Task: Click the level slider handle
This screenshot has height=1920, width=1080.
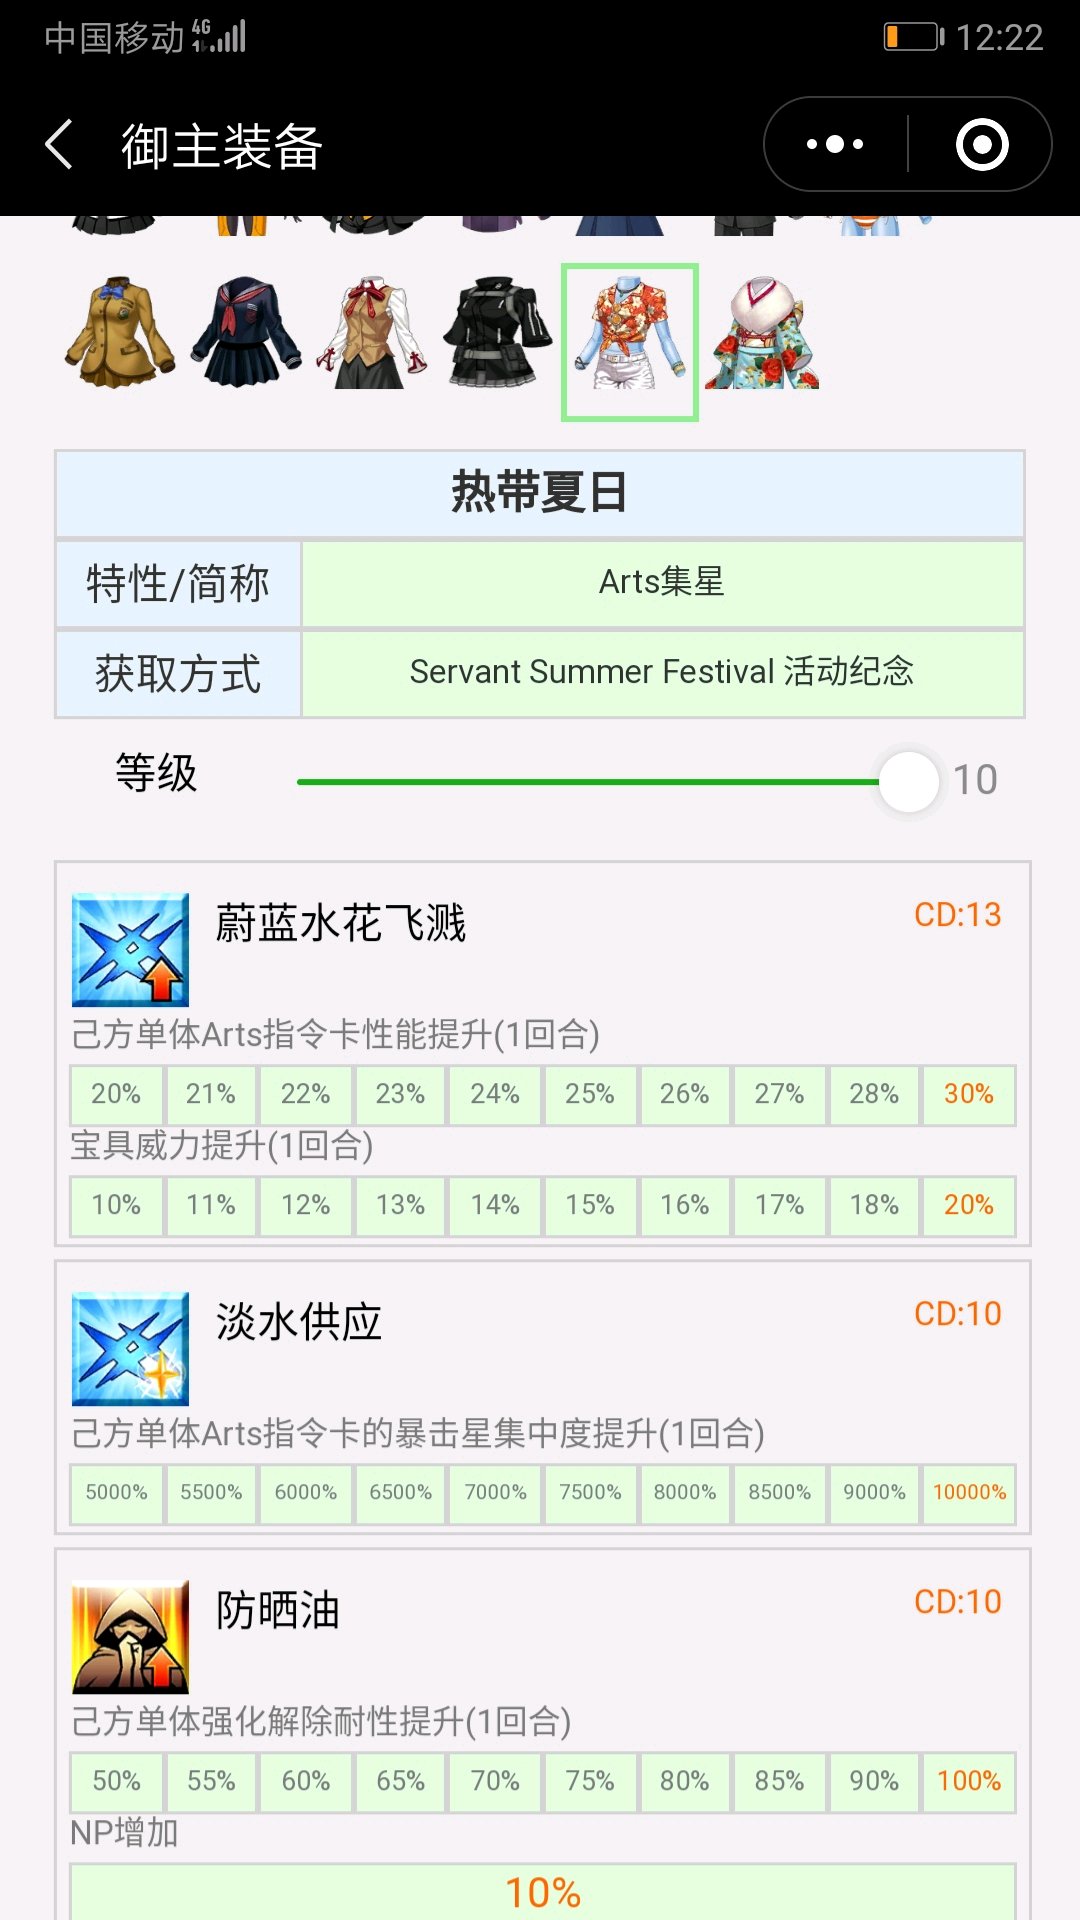Action: coord(908,782)
